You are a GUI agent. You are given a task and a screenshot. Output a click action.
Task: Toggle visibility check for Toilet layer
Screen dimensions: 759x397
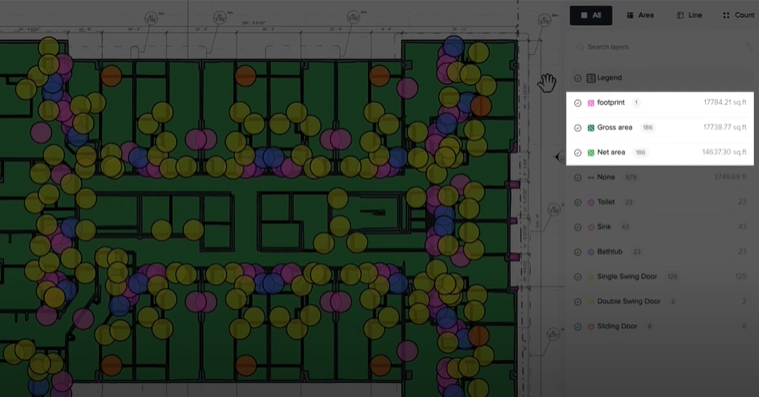click(577, 202)
